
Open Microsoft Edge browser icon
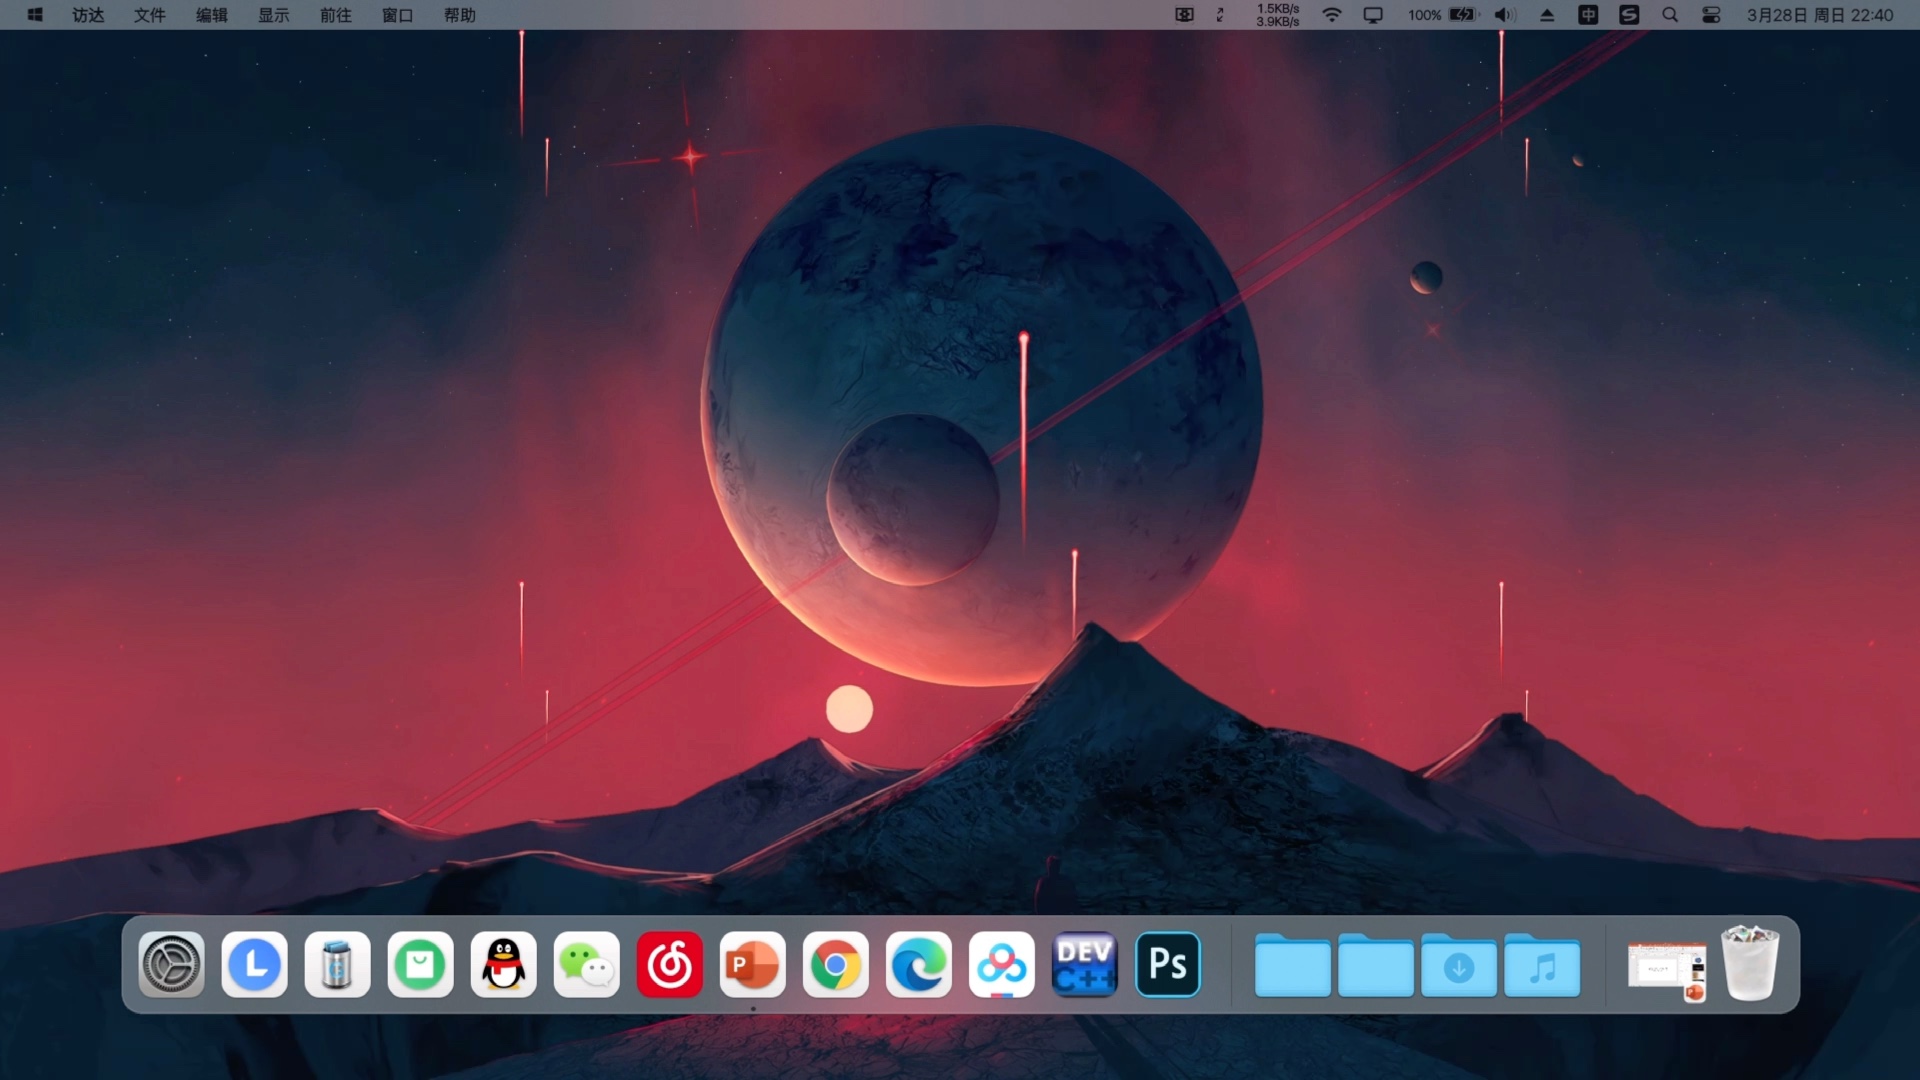[918, 964]
